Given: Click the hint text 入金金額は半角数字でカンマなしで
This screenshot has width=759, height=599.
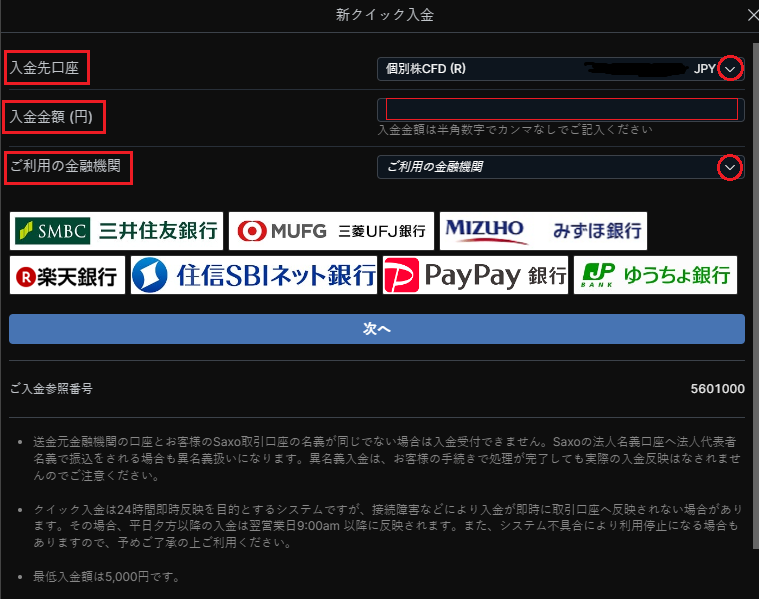Looking at the screenshot, I should (x=515, y=130).
